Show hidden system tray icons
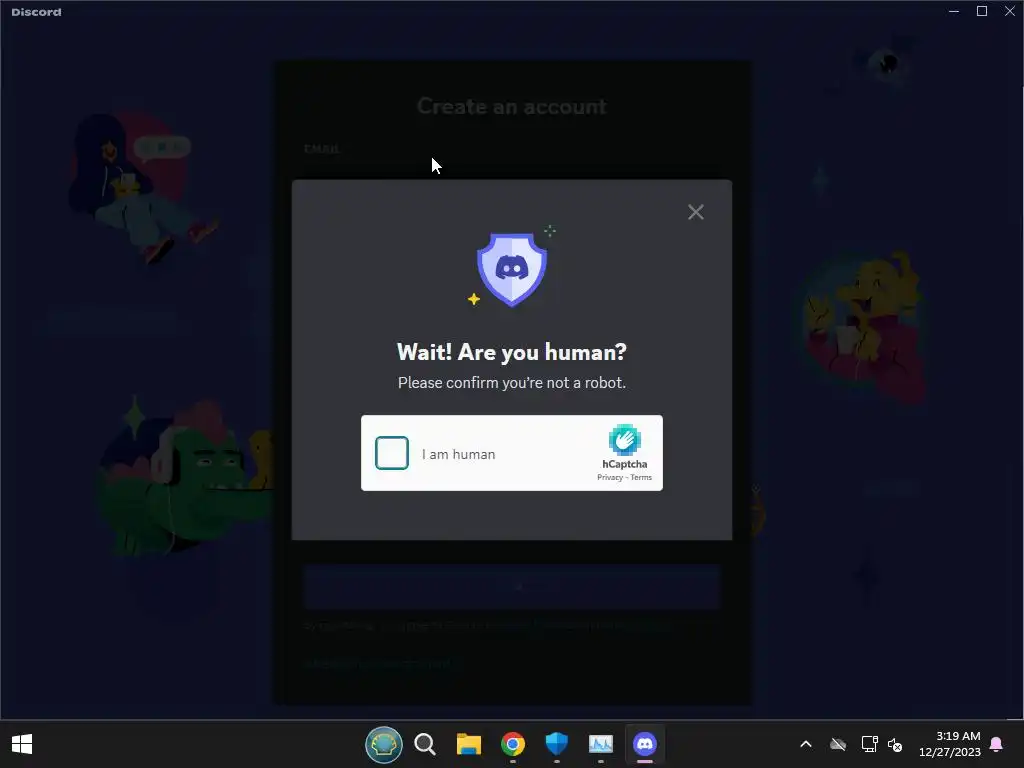1024x768 pixels. tap(806, 744)
